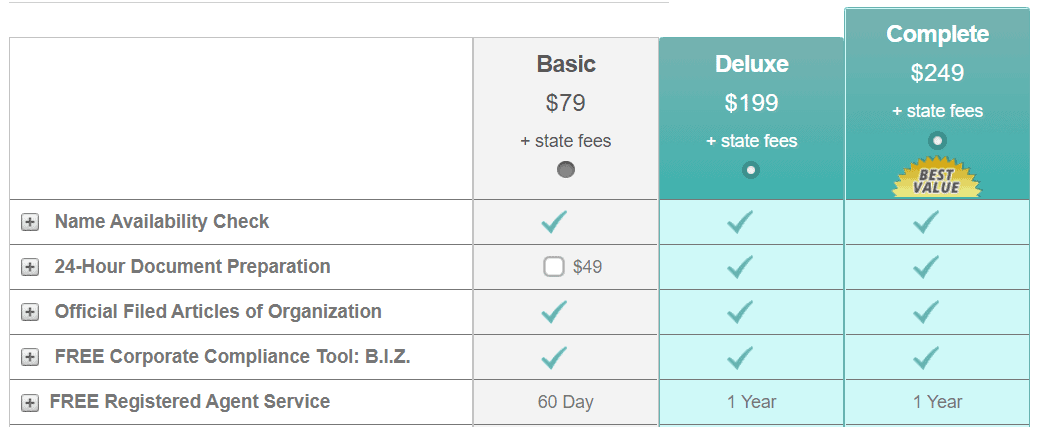The width and height of the screenshot is (1042, 427).
Task: Click the Deluxe Name Availability Check checkmark
Action: click(740, 221)
